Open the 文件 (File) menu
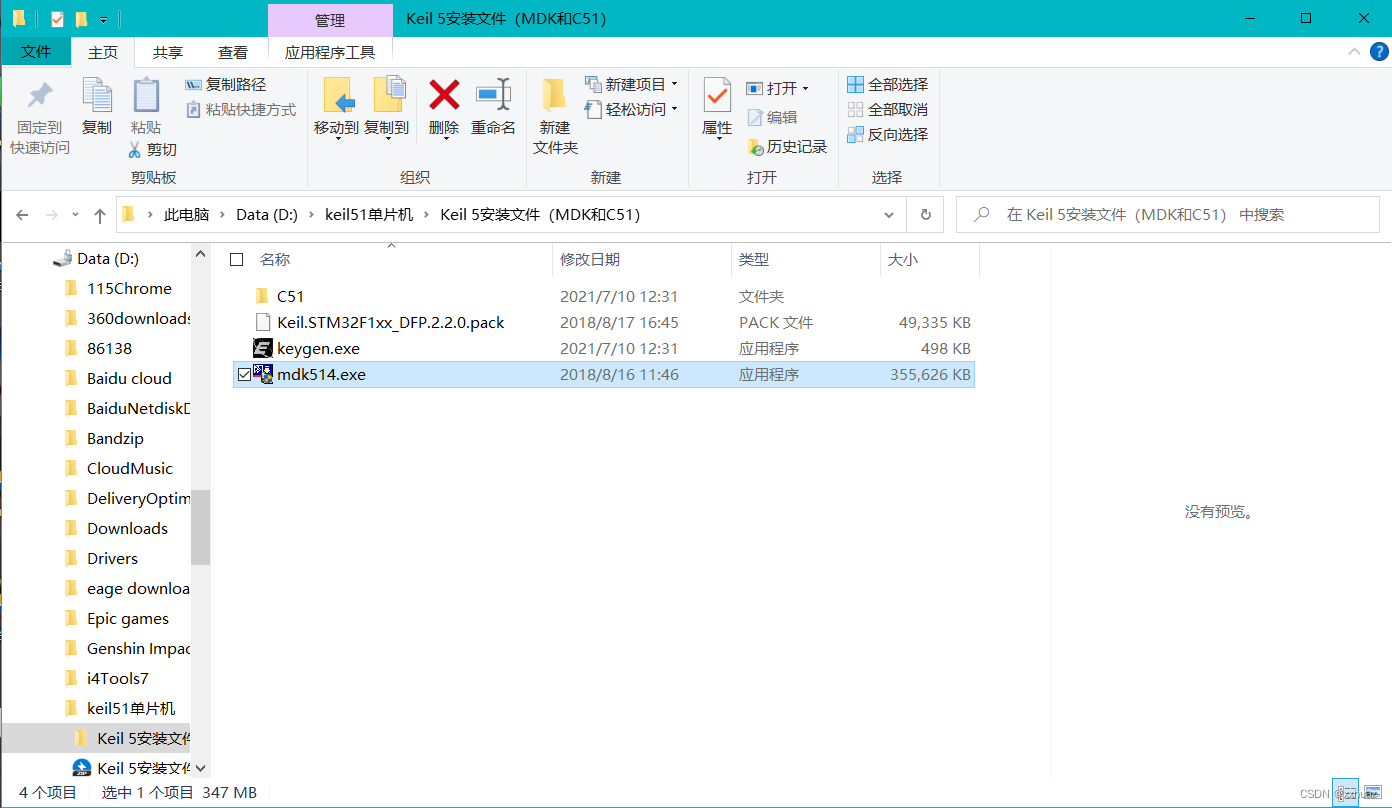The image size is (1392, 808). point(36,51)
